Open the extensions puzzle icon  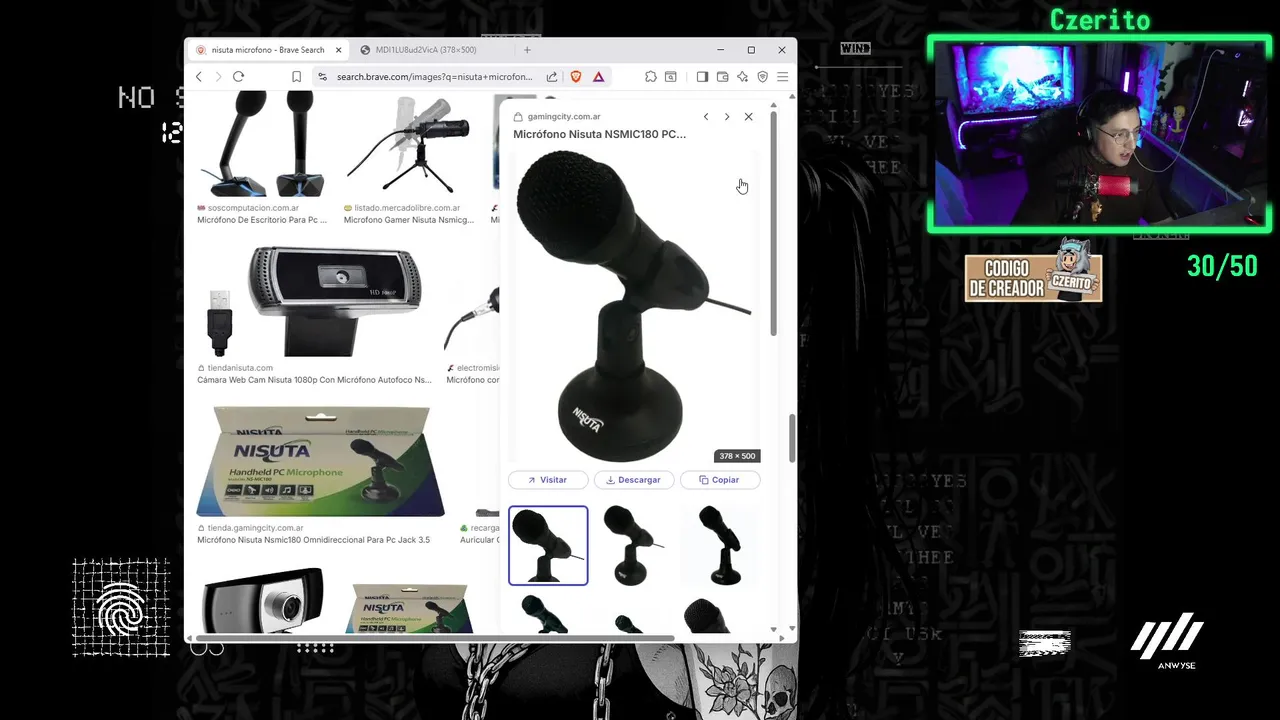tap(651, 77)
